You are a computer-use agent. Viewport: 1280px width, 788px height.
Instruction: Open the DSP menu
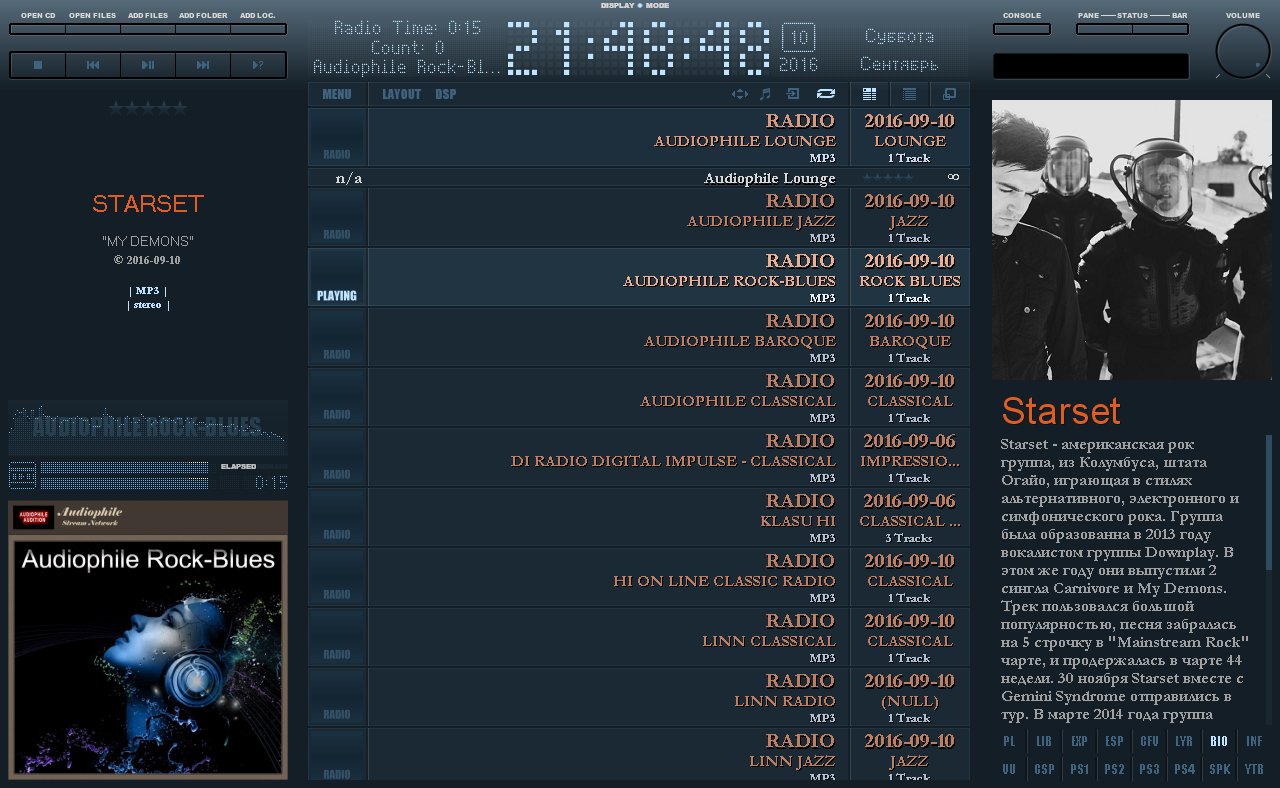click(x=445, y=94)
